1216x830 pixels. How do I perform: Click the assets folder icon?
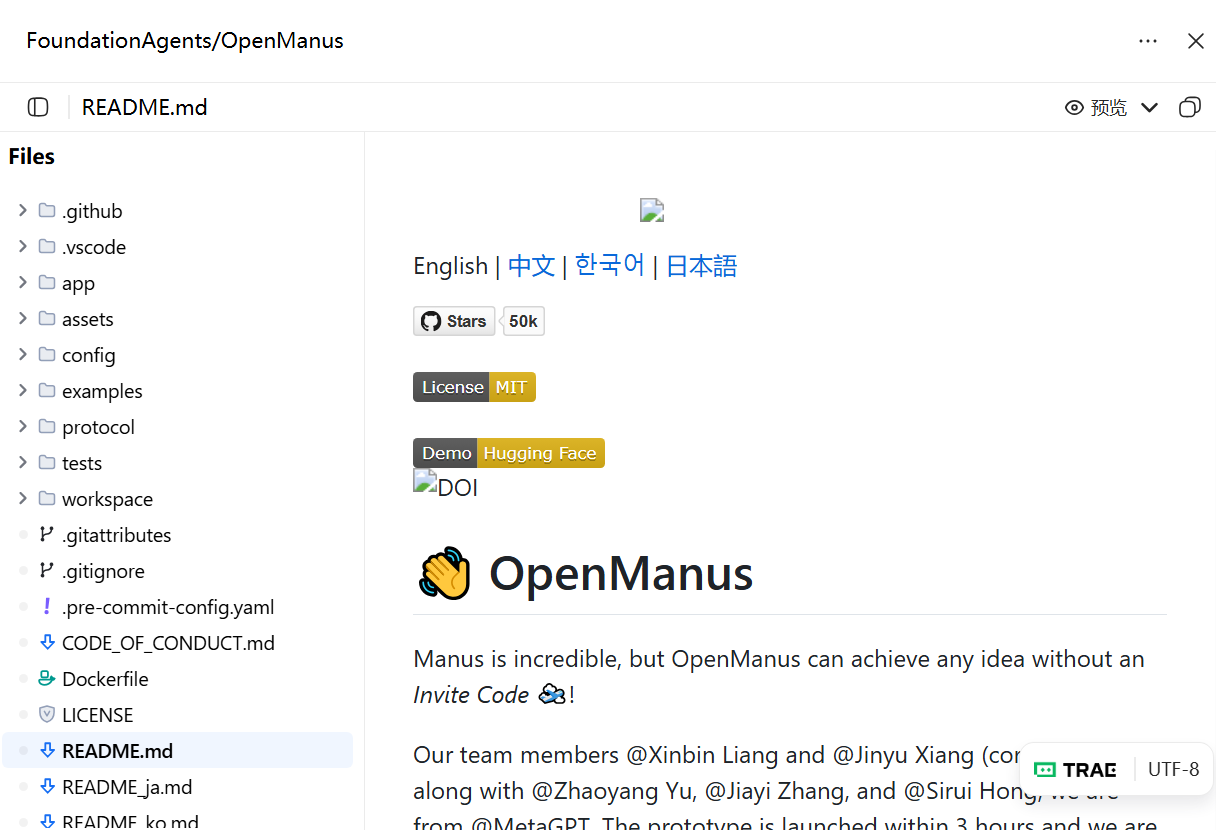(x=47, y=318)
